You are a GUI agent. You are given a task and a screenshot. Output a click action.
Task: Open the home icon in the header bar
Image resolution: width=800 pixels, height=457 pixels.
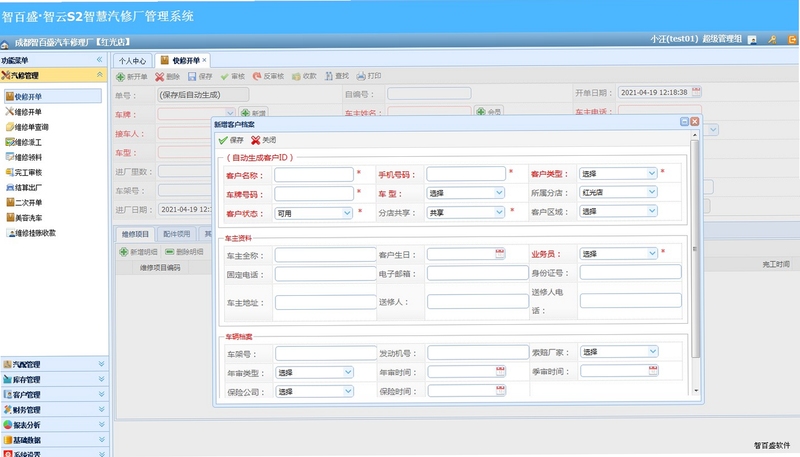click(x=5, y=43)
